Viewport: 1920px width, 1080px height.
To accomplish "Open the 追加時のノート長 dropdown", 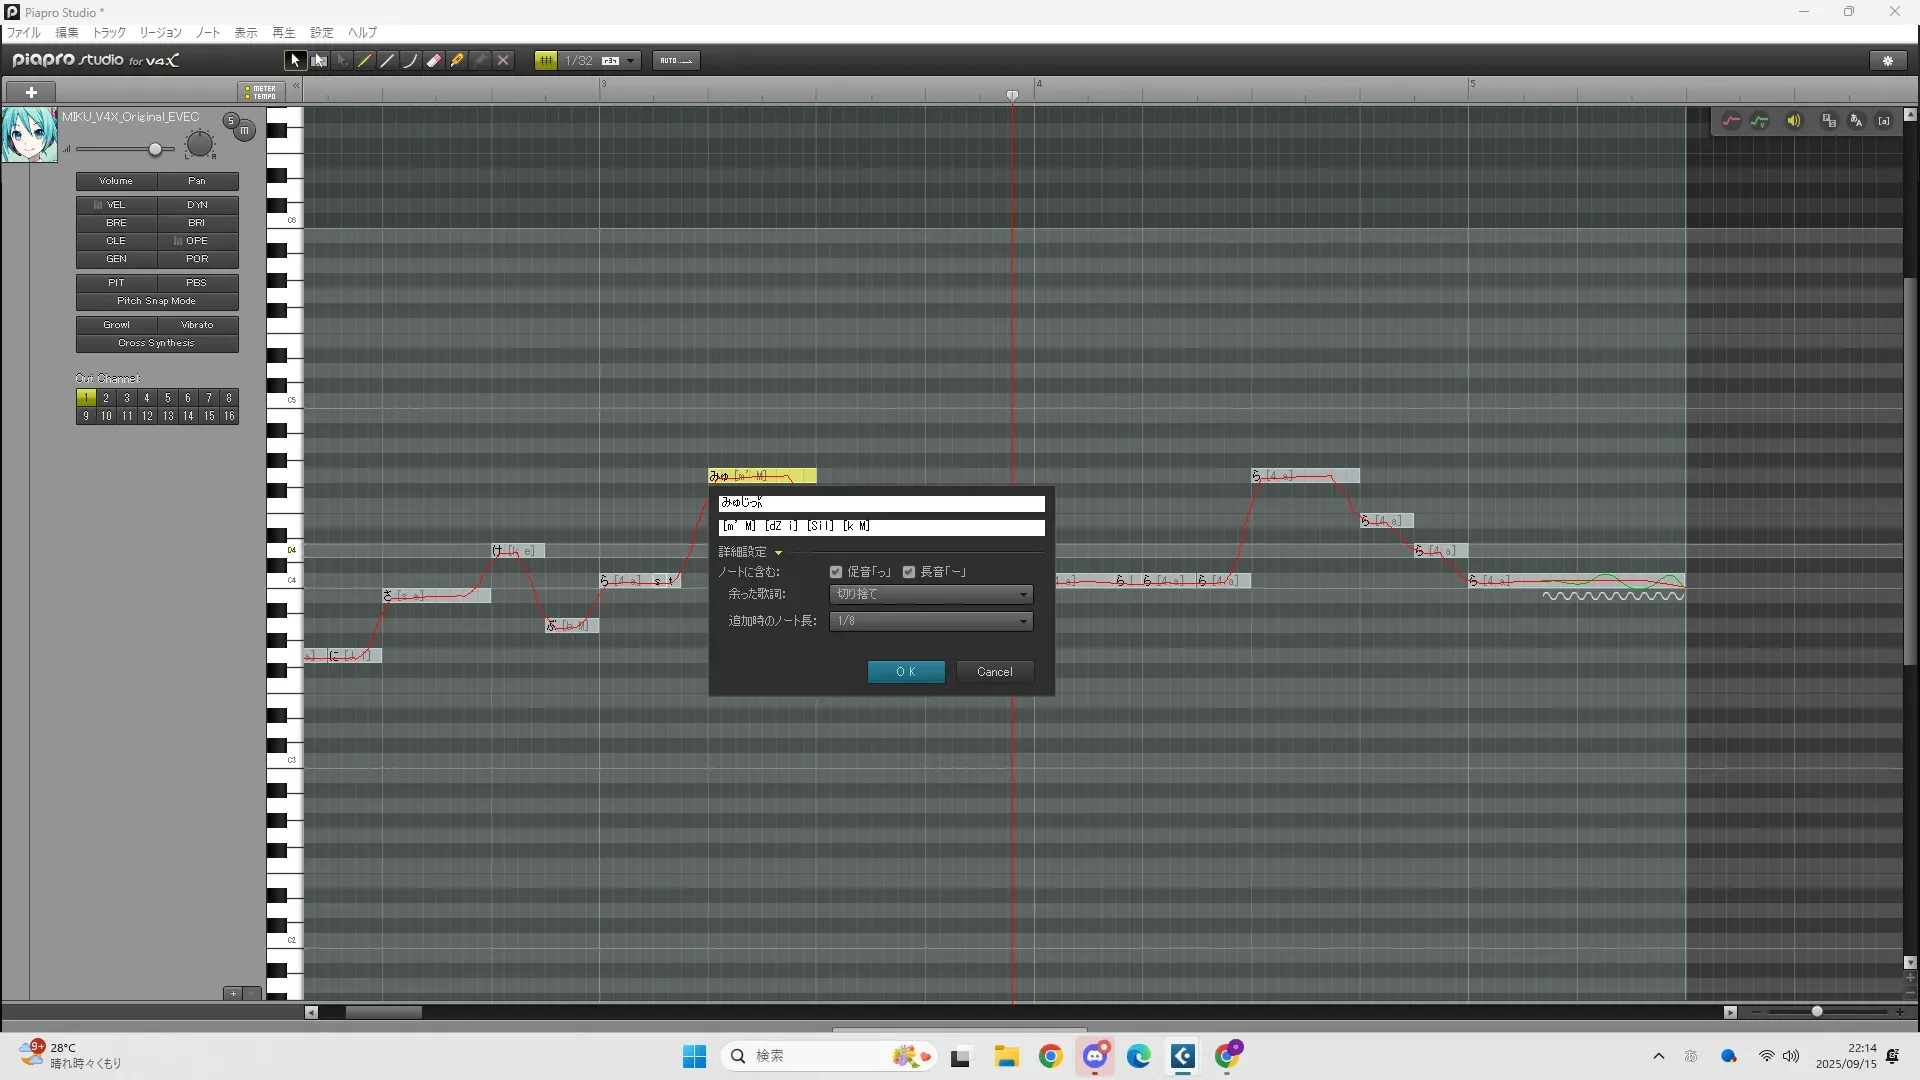I will (931, 621).
